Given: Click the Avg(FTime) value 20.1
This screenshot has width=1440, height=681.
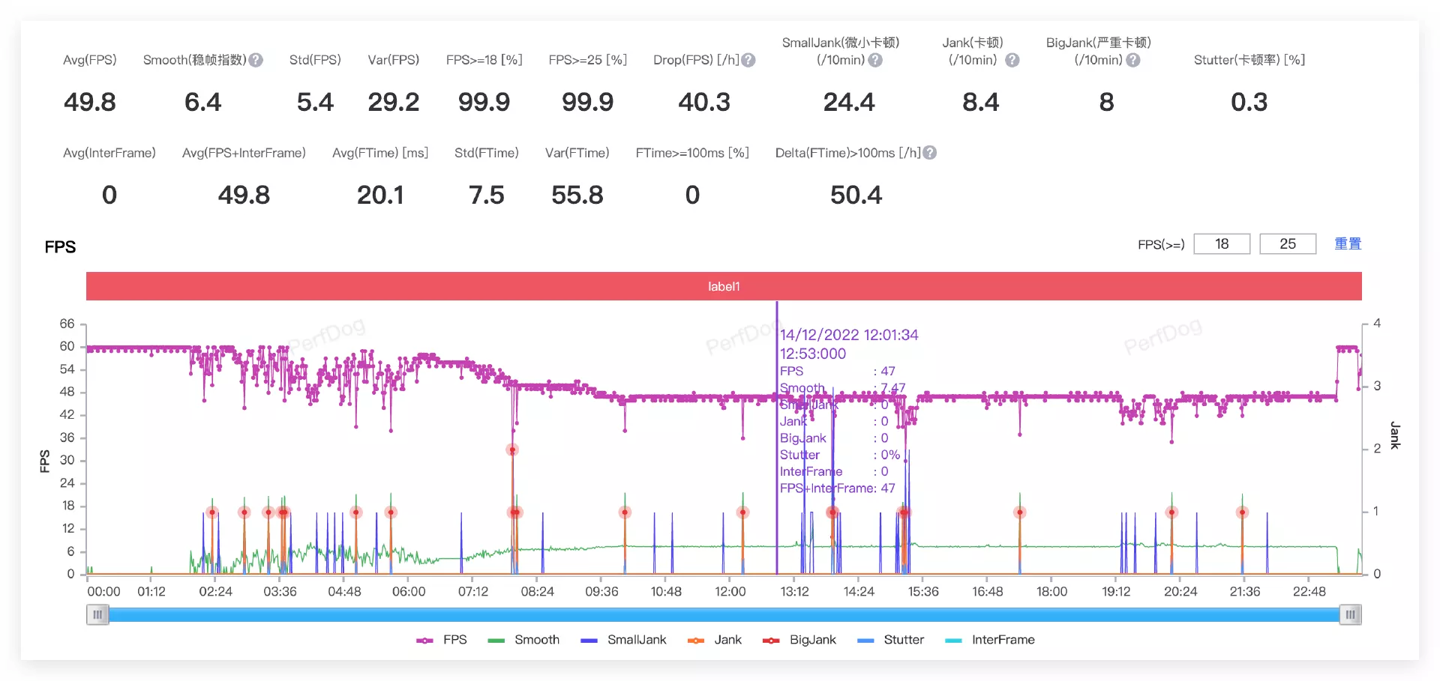Looking at the screenshot, I should 381,195.
